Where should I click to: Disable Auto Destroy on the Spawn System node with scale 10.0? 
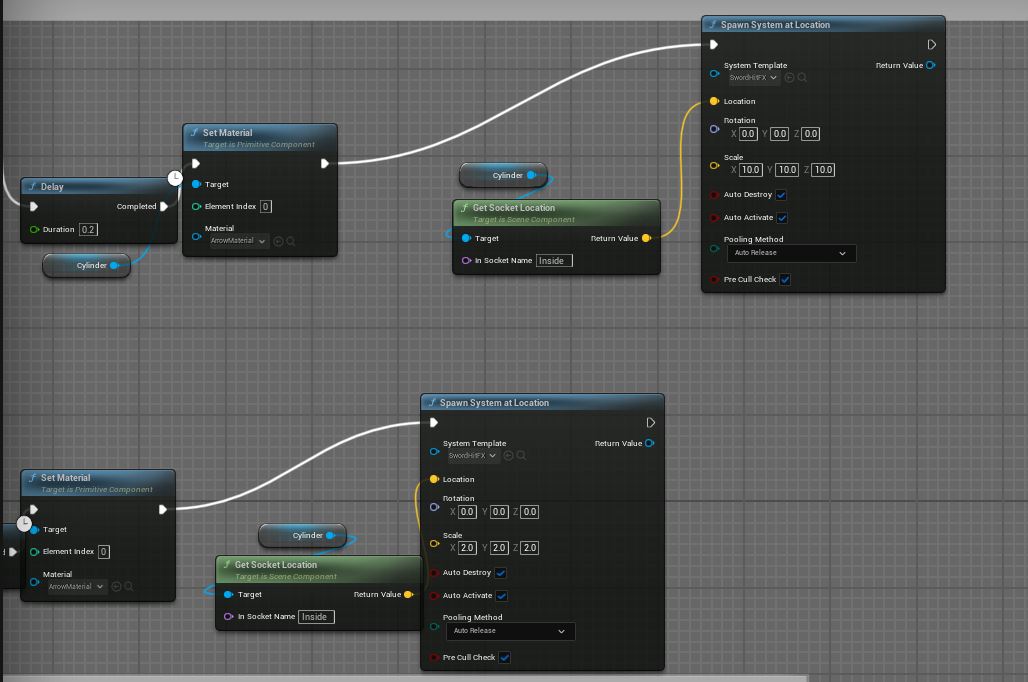781,195
